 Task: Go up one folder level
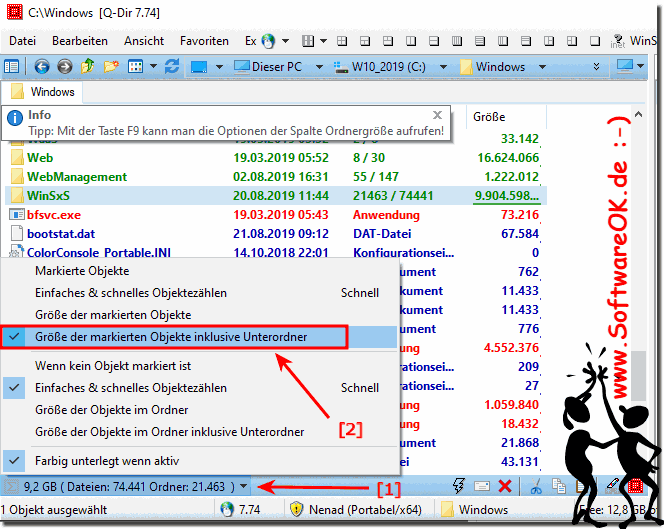88,66
